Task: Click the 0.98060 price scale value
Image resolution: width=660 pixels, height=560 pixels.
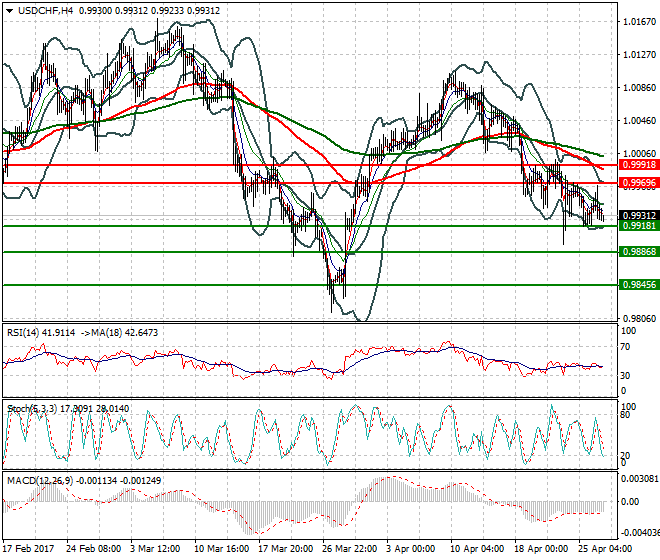Action: coord(639,319)
